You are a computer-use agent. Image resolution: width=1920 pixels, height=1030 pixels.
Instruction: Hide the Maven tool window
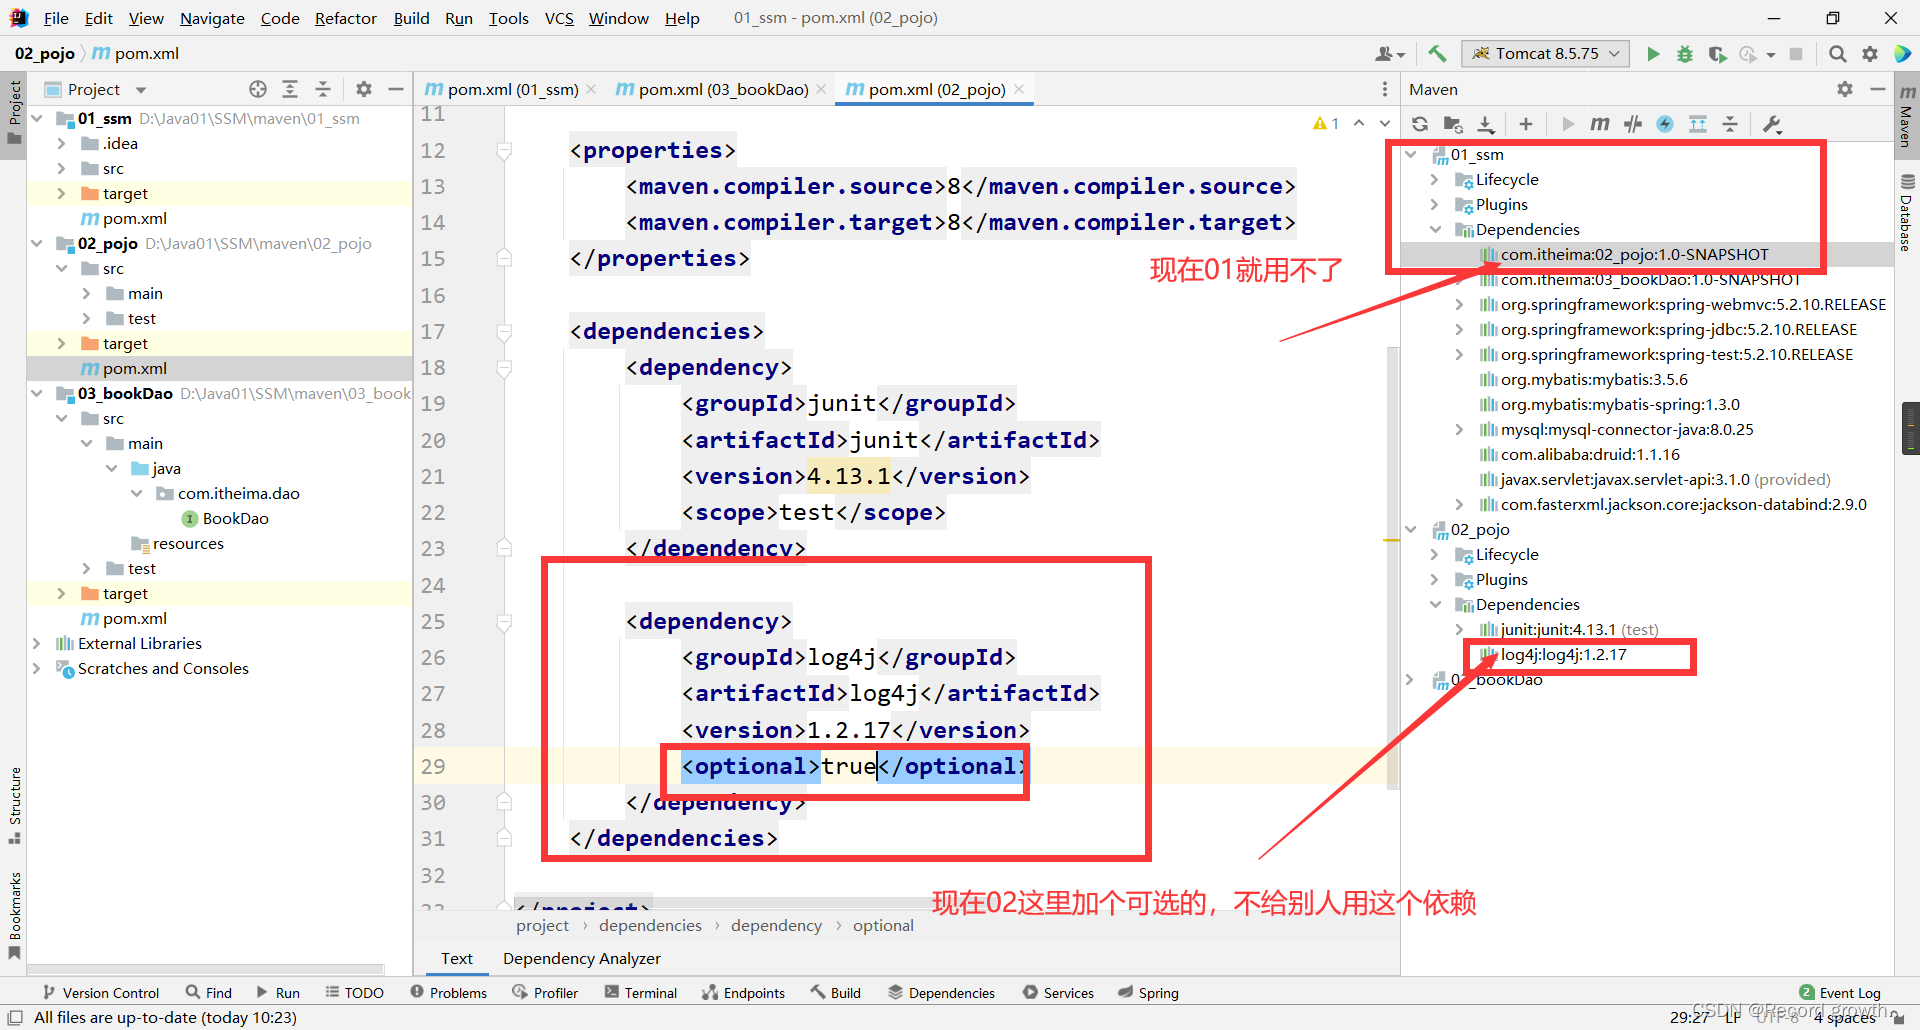pos(1878,89)
